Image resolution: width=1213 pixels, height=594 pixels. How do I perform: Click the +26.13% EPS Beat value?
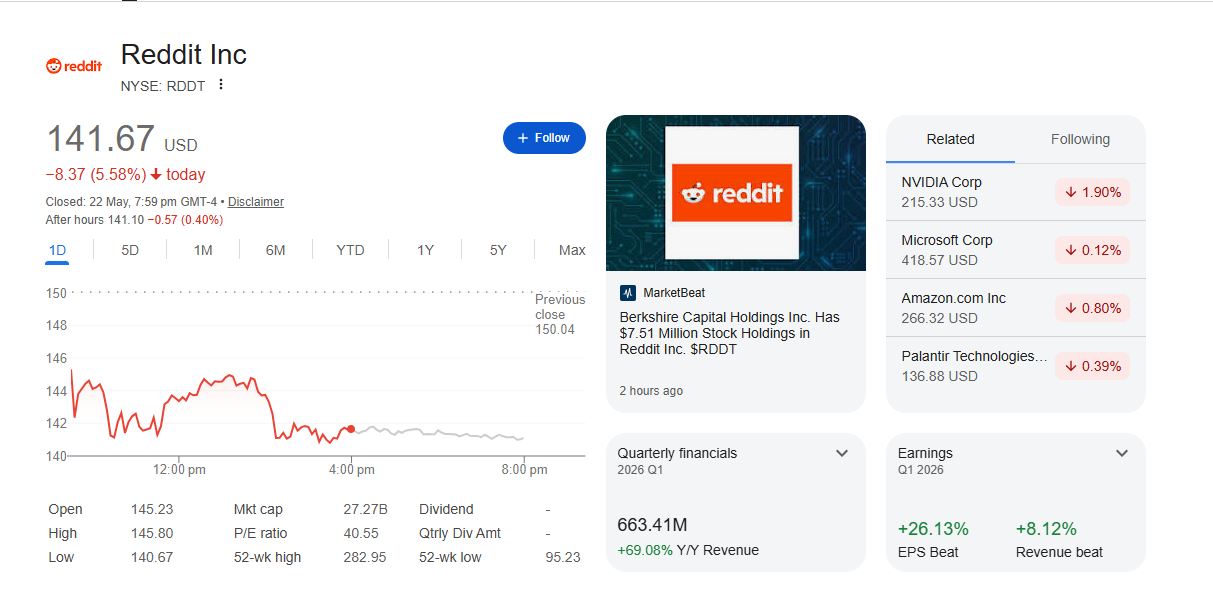click(933, 529)
